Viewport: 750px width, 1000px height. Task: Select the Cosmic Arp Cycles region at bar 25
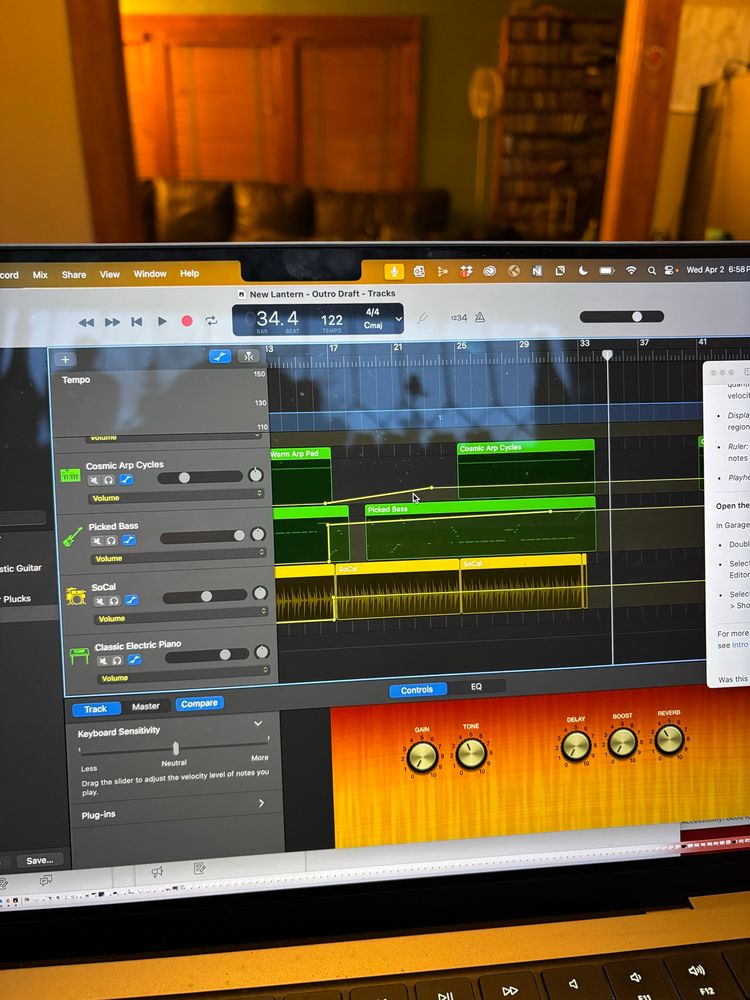[526, 469]
